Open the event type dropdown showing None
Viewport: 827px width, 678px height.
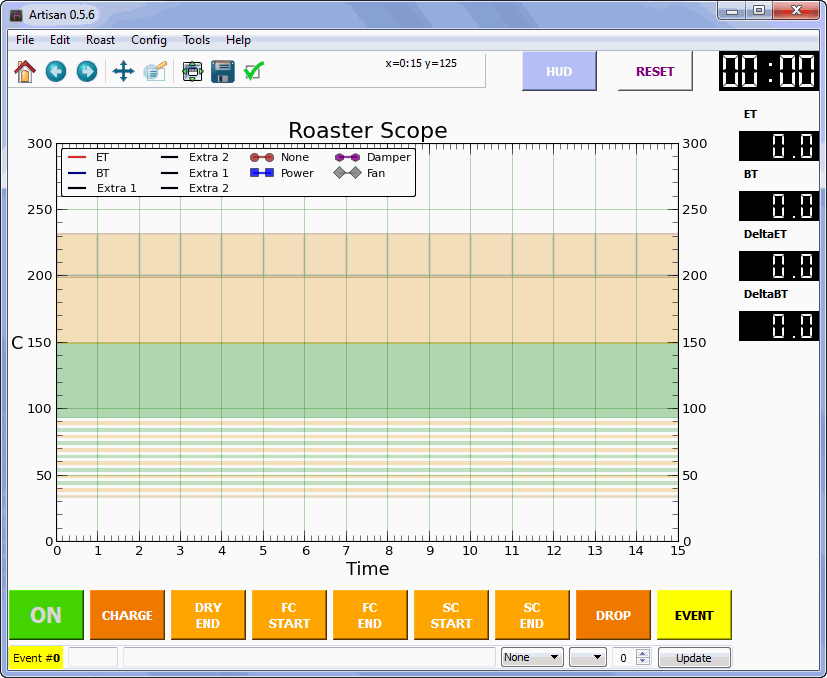point(532,657)
